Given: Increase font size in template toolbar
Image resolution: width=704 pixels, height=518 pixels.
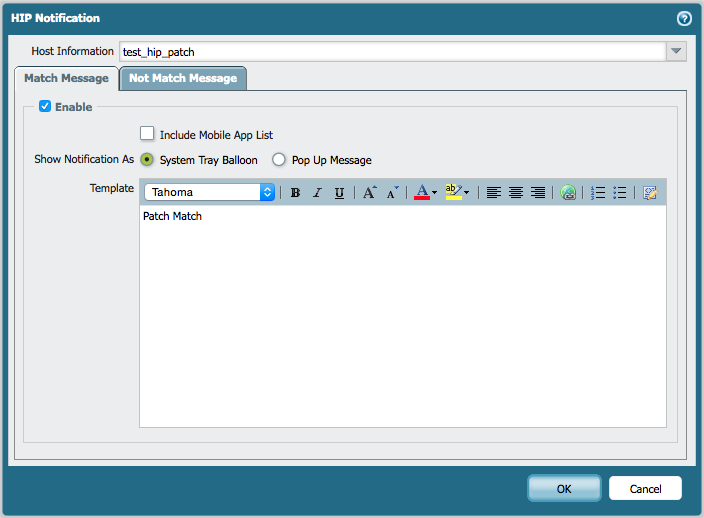Looking at the screenshot, I should pyautogui.click(x=370, y=193).
